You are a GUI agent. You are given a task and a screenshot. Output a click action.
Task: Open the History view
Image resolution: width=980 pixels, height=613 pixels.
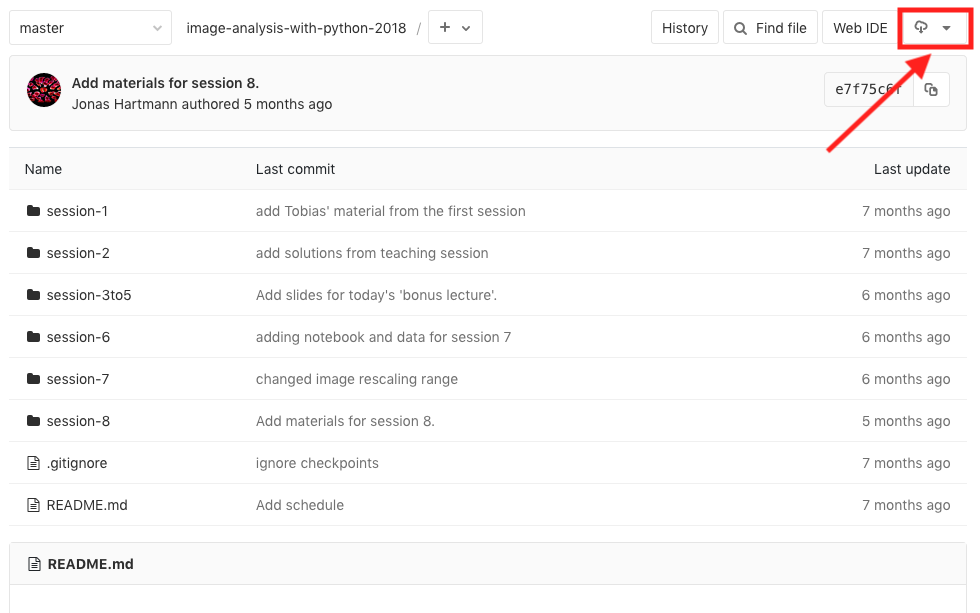684,28
